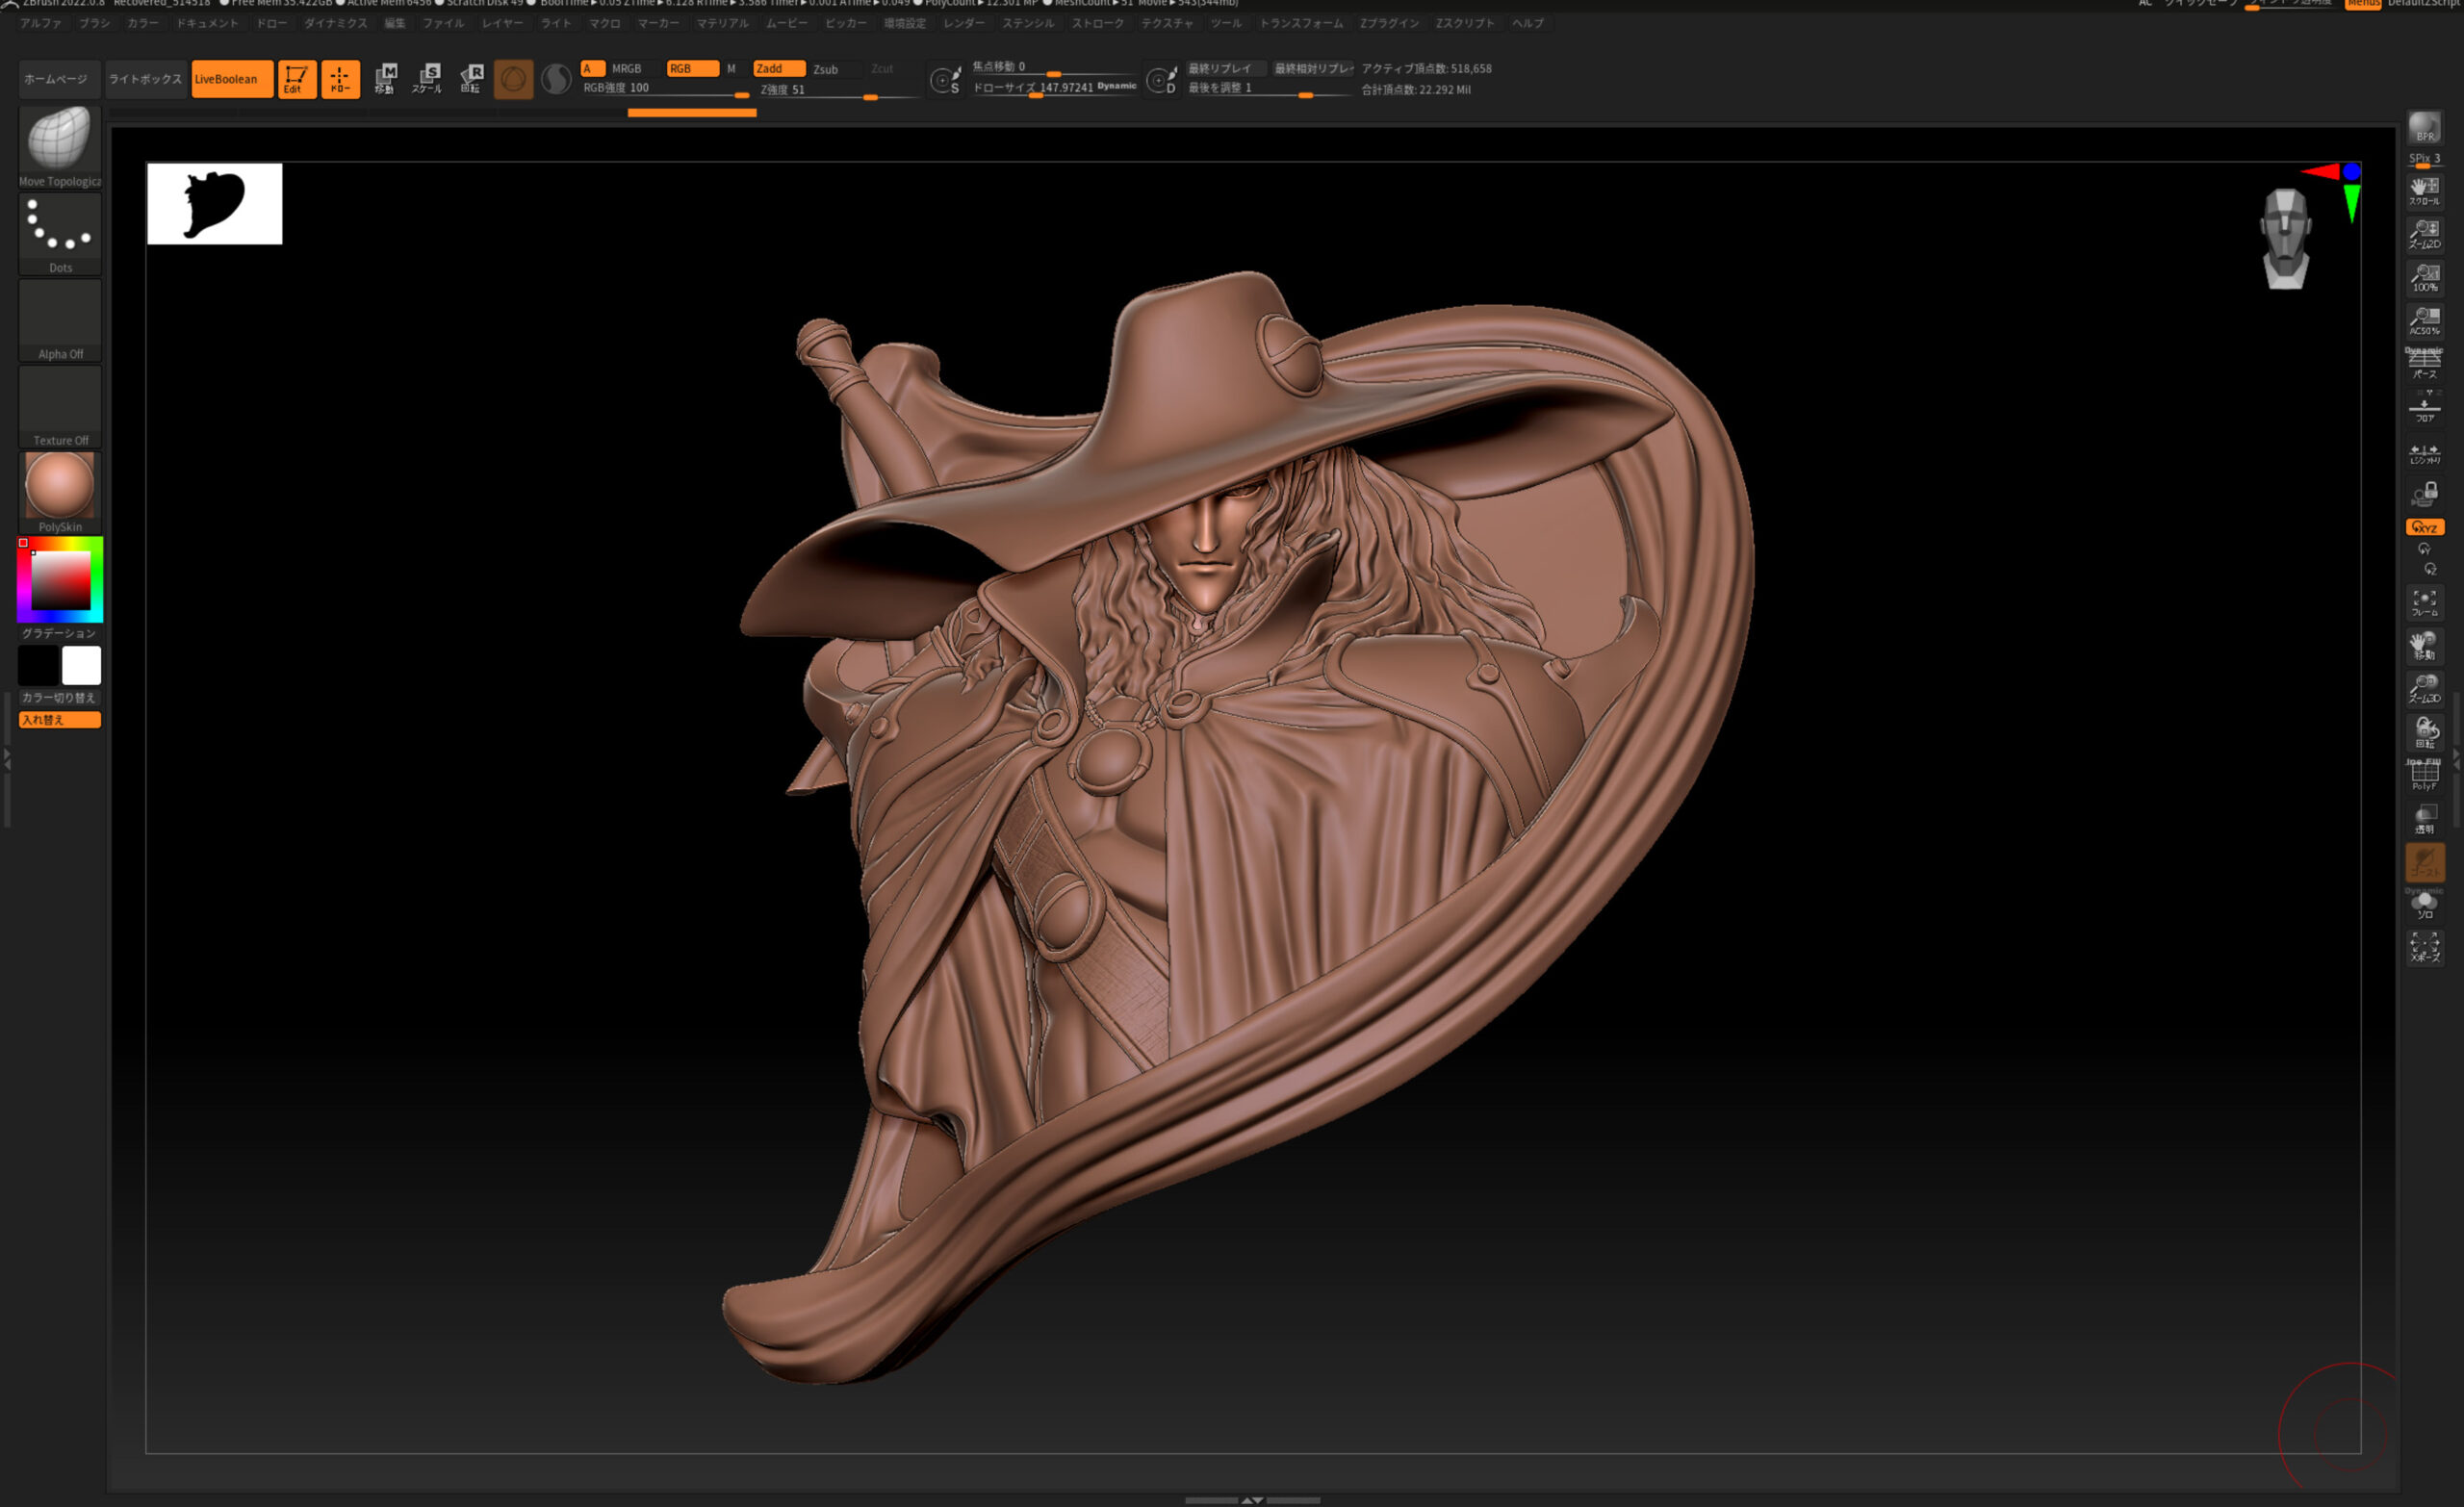Screen dimensions: 2464x1507
Task: Click the ズーム2D icon
Action: [x=2425, y=235]
